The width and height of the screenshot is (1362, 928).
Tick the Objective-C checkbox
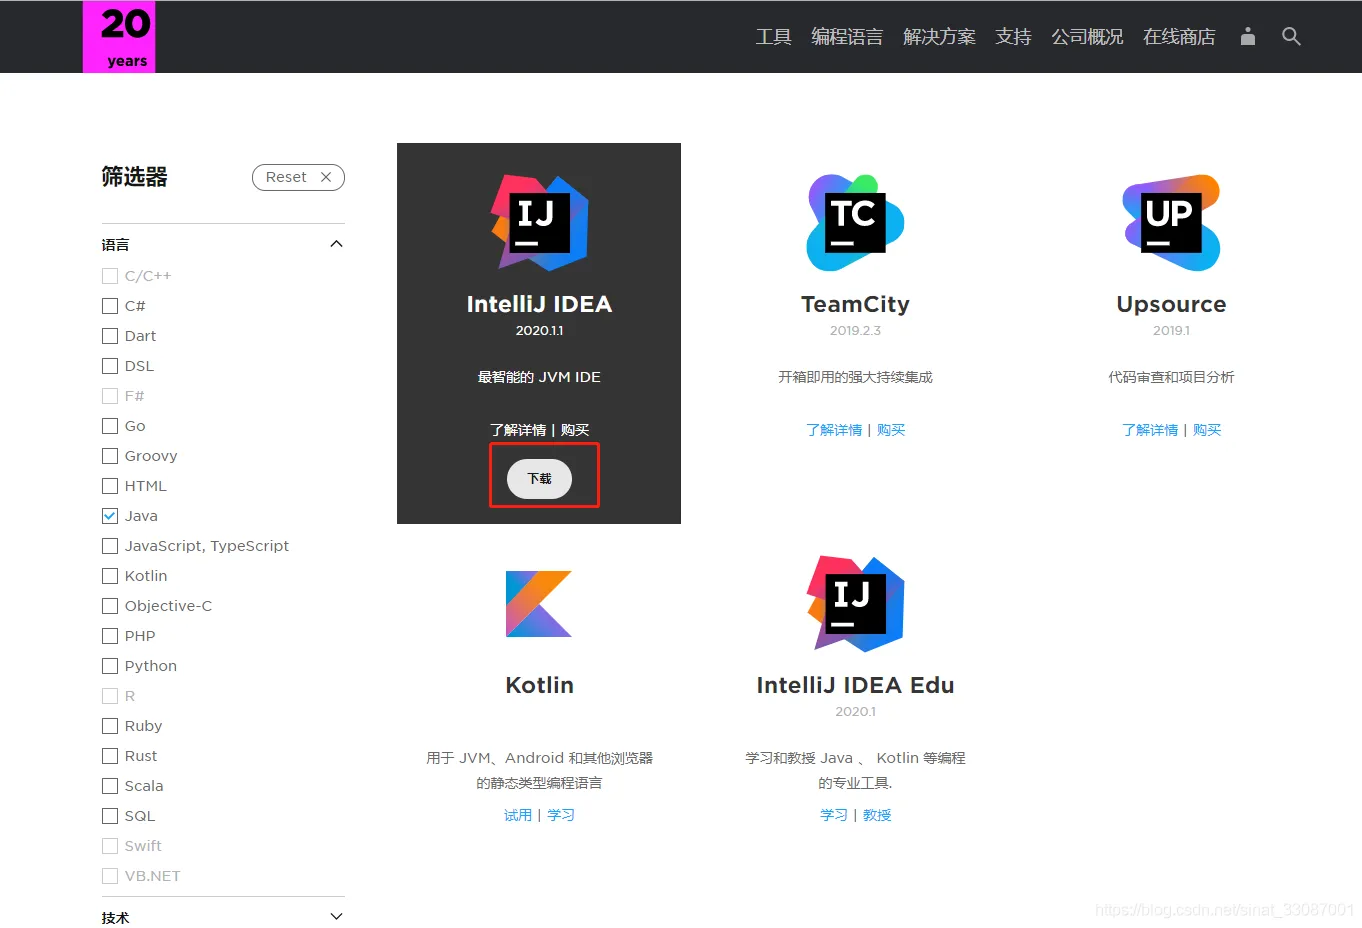tap(110, 606)
